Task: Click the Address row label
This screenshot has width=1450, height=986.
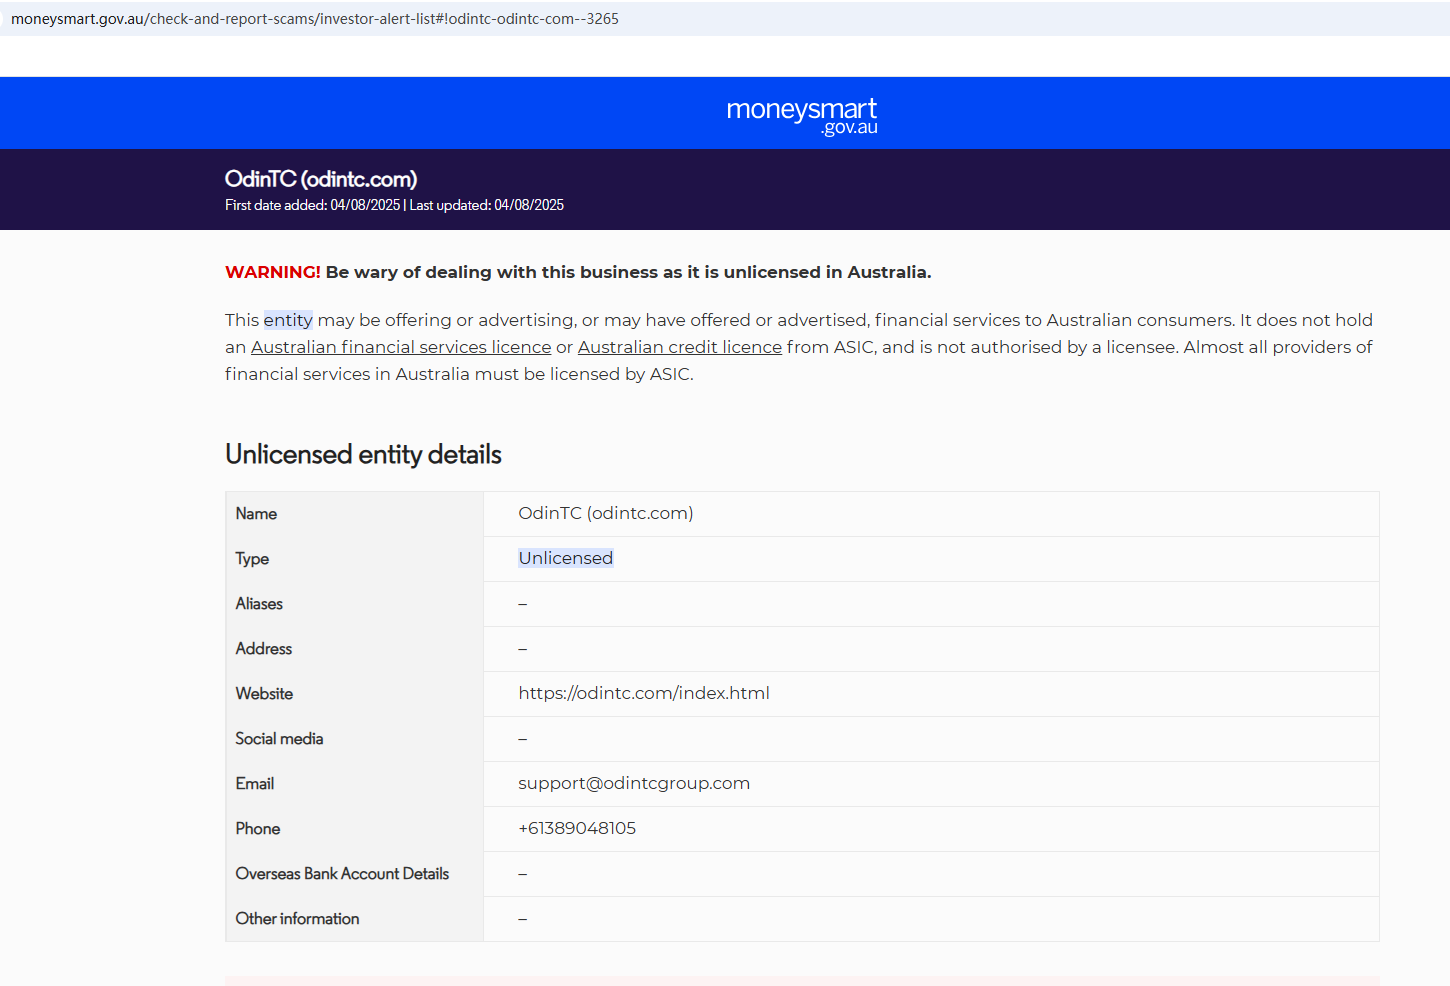Action: click(x=264, y=649)
